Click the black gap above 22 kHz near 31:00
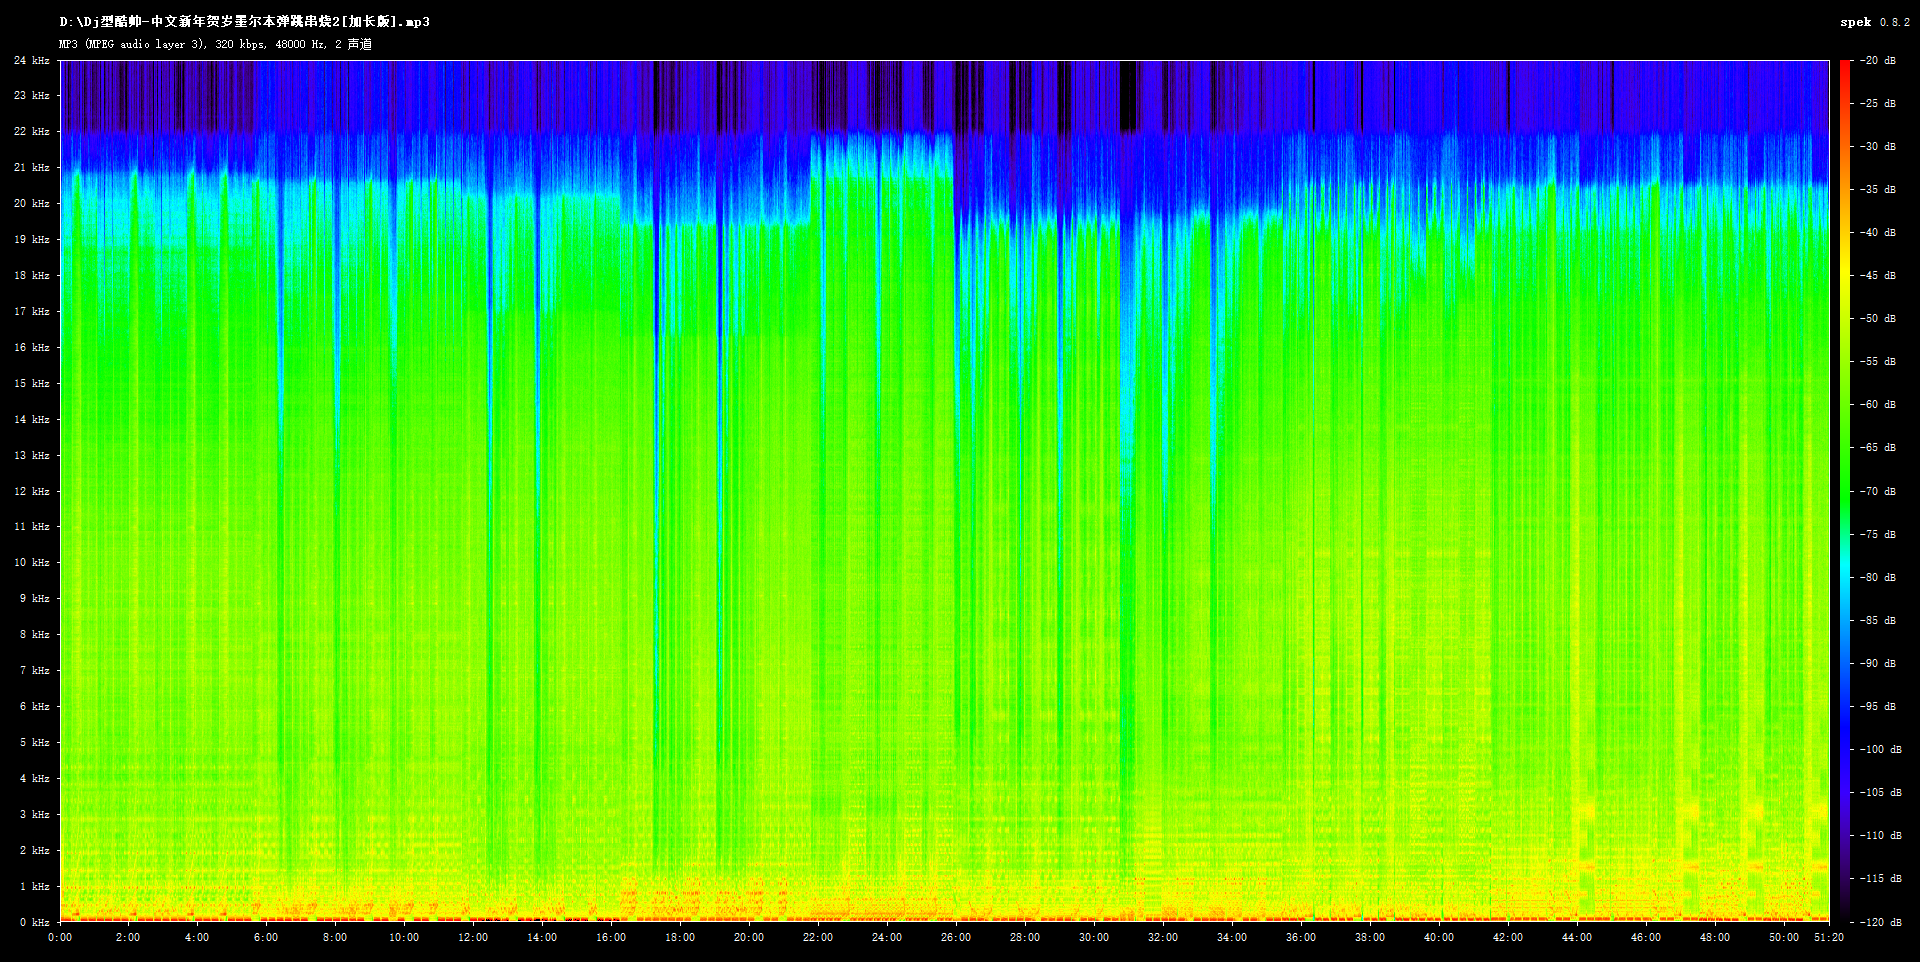Viewport: 1920px width, 962px height. 1128,95
